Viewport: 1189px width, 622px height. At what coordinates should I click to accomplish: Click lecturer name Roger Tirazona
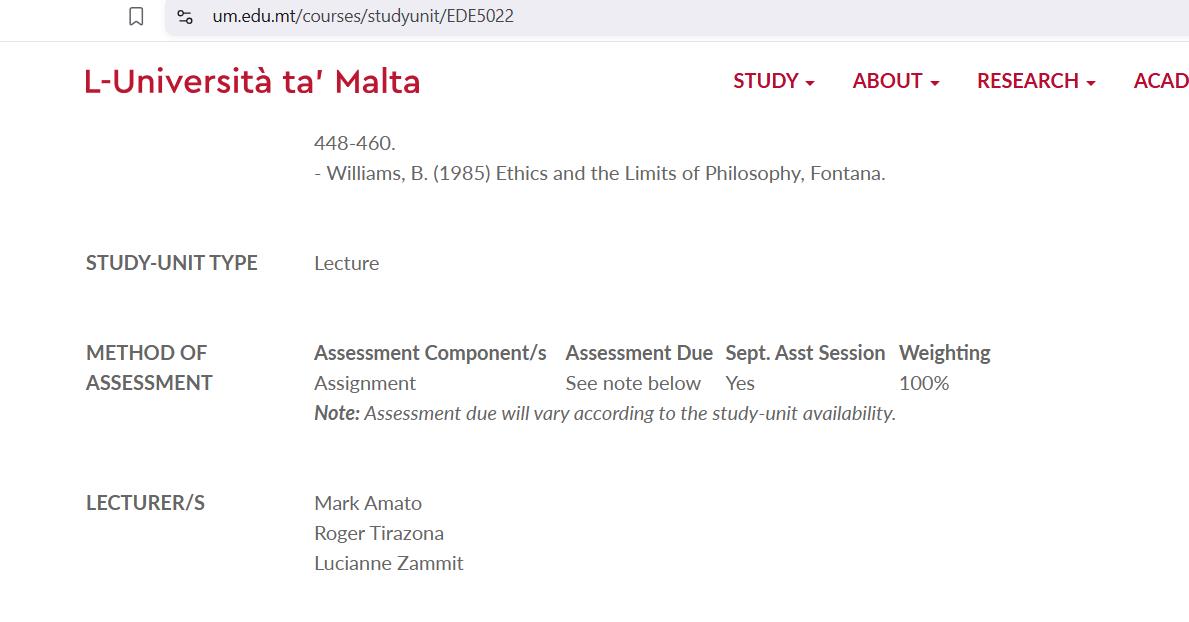click(x=379, y=533)
